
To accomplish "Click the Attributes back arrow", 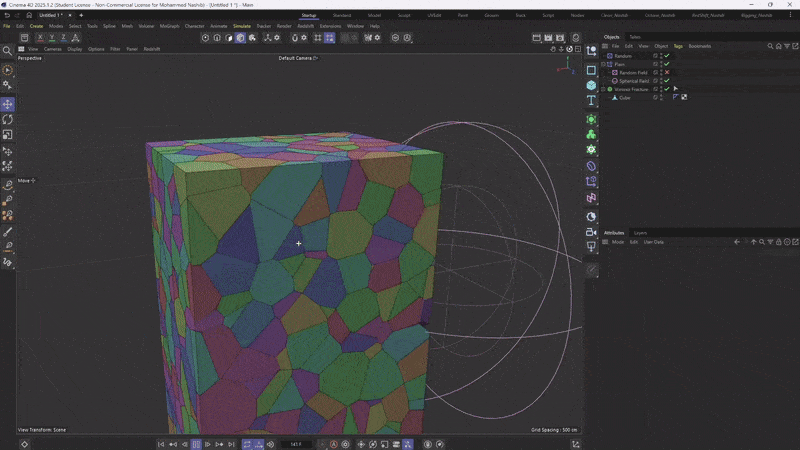I will tap(737, 242).
